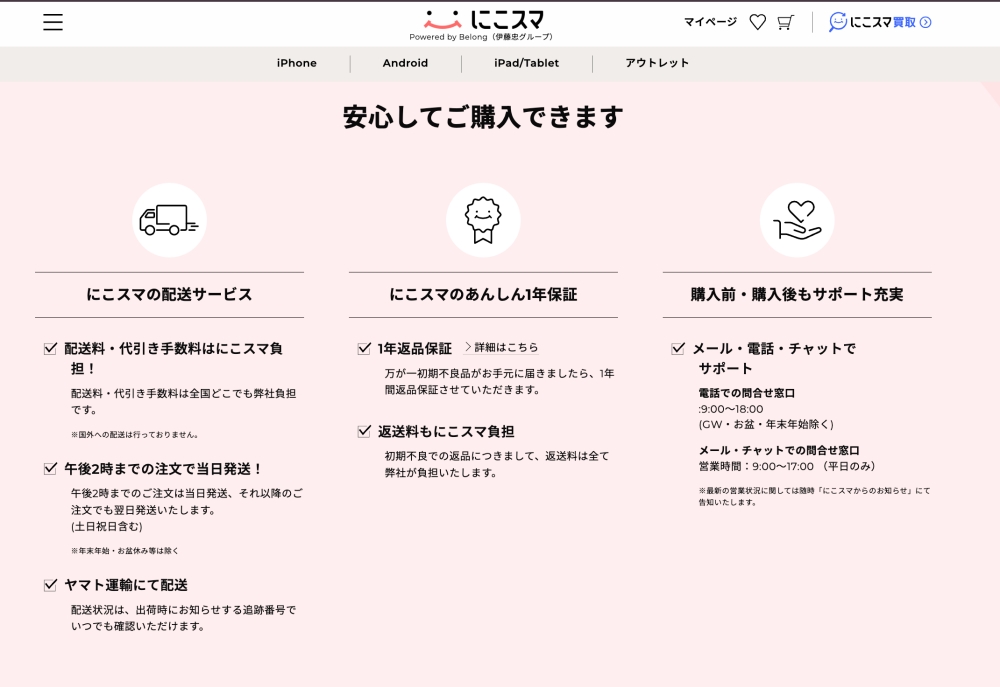1000x687 pixels.
Task: Open favorites via heart icon
Action: [x=757, y=22]
